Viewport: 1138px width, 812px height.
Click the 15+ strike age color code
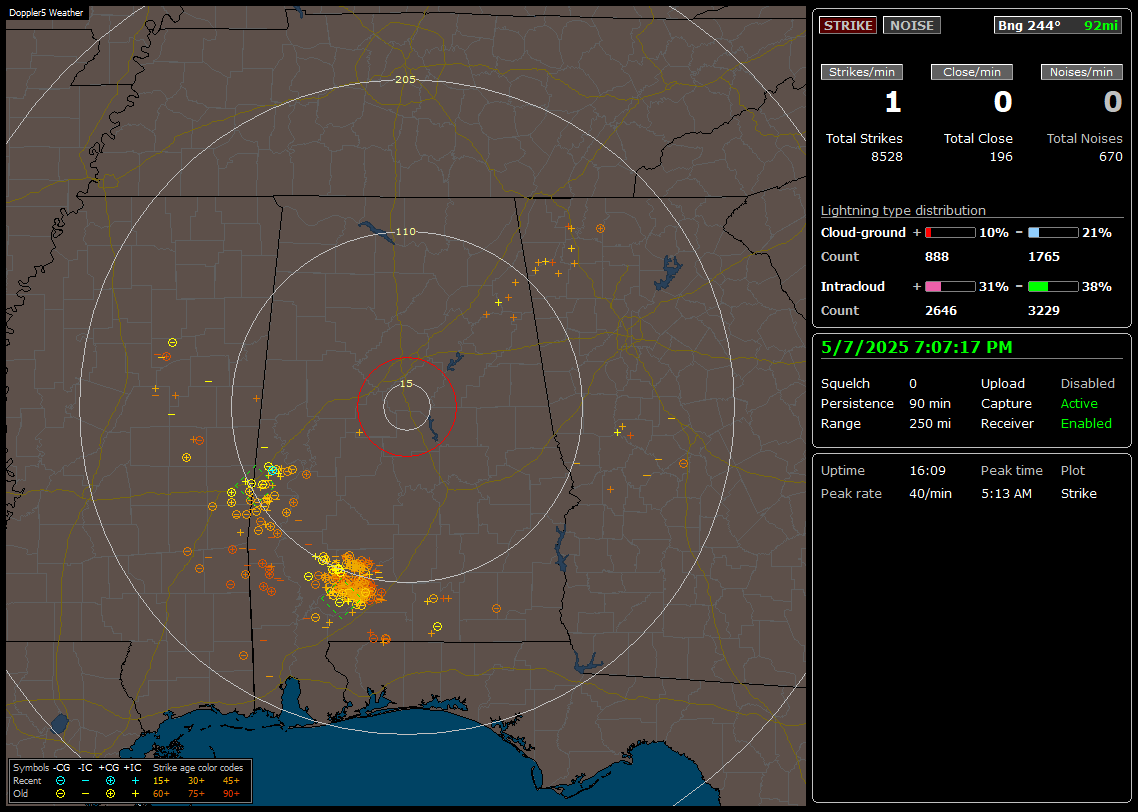click(x=161, y=781)
